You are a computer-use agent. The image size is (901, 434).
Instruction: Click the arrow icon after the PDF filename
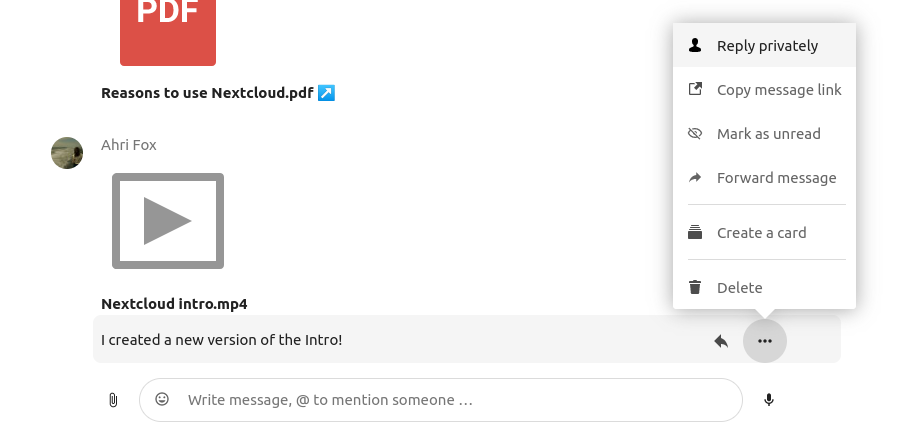click(x=326, y=93)
